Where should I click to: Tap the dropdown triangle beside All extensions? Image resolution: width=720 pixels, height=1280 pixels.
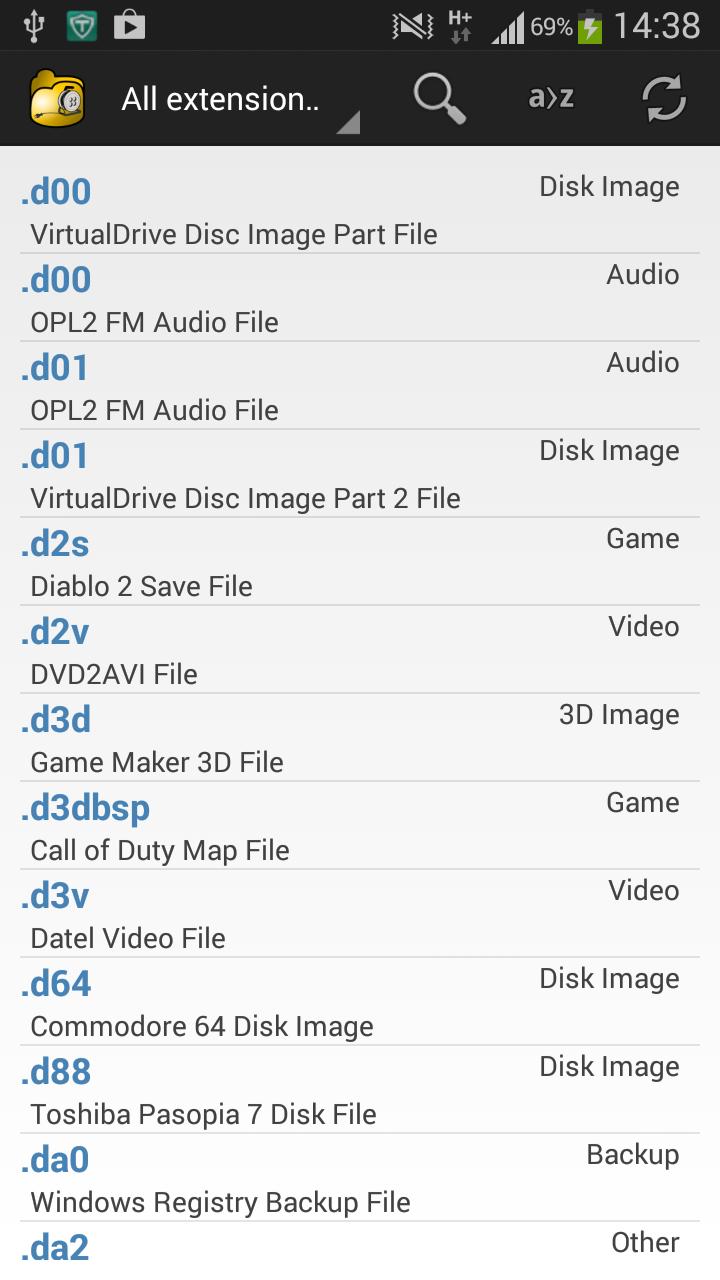[348, 123]
